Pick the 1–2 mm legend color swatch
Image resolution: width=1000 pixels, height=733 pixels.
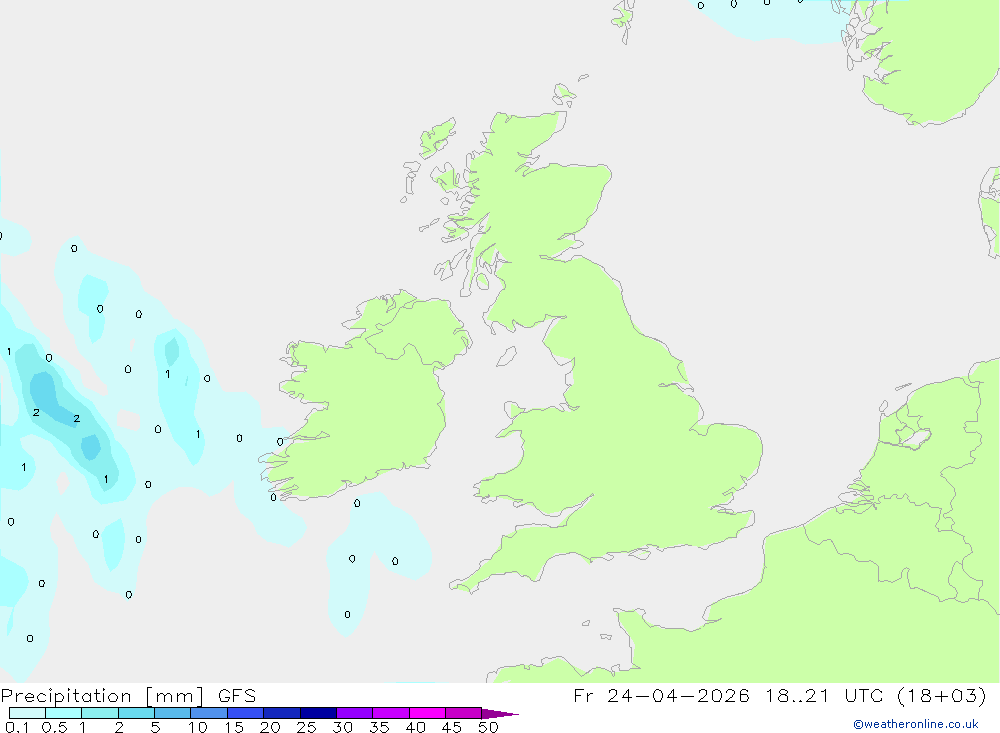point(100,713)
